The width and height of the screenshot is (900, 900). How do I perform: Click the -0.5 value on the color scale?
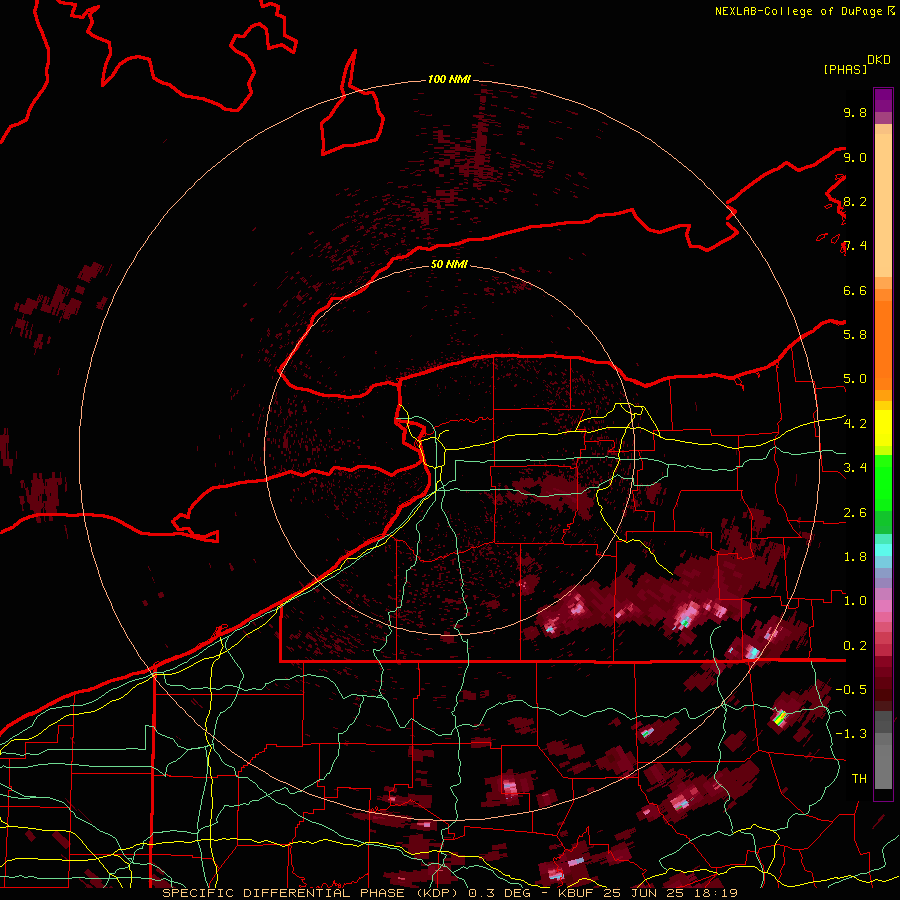851,690
